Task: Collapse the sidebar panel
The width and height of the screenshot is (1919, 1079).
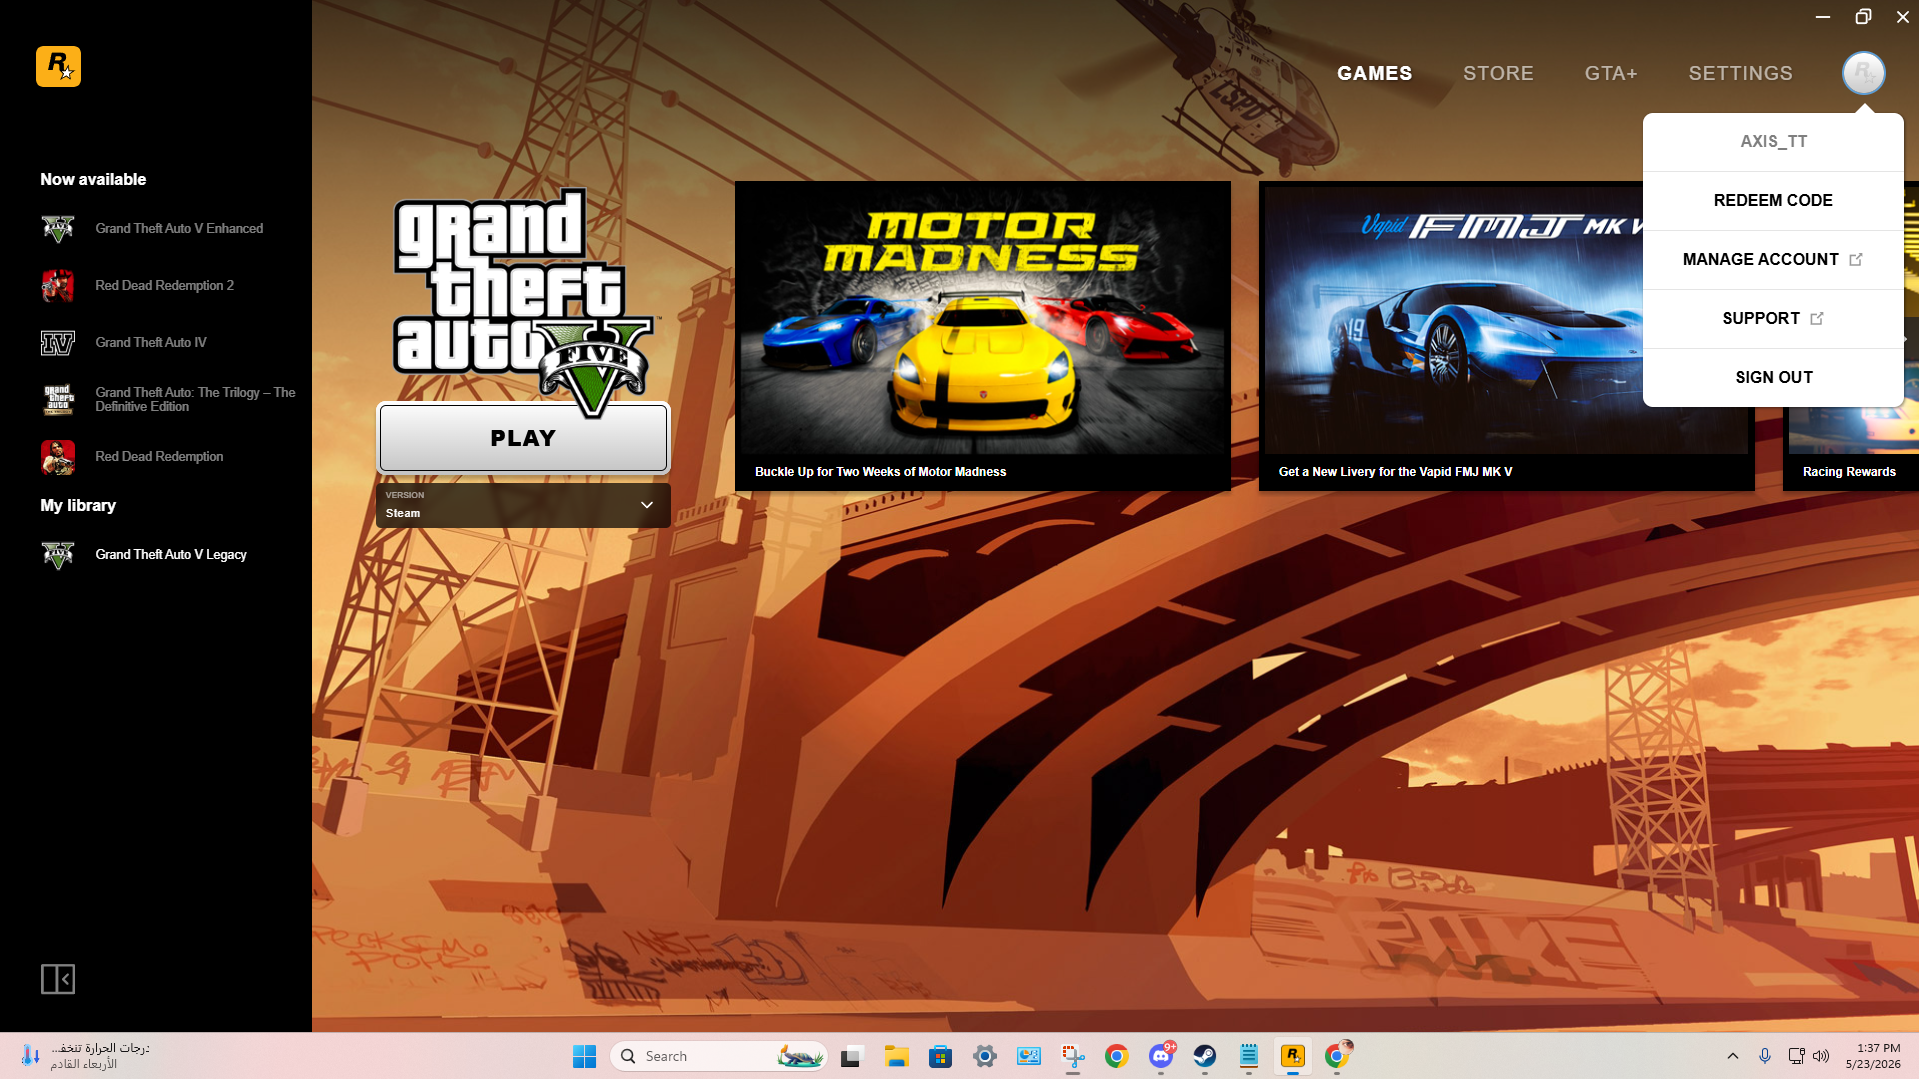Action: (x=58, y=979)
